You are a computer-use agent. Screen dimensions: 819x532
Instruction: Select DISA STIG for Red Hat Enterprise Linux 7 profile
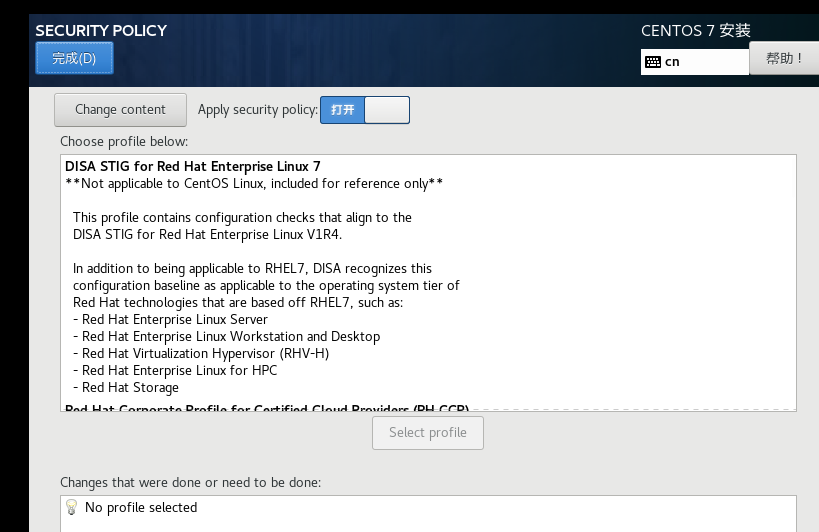click(x=193, y=167)
